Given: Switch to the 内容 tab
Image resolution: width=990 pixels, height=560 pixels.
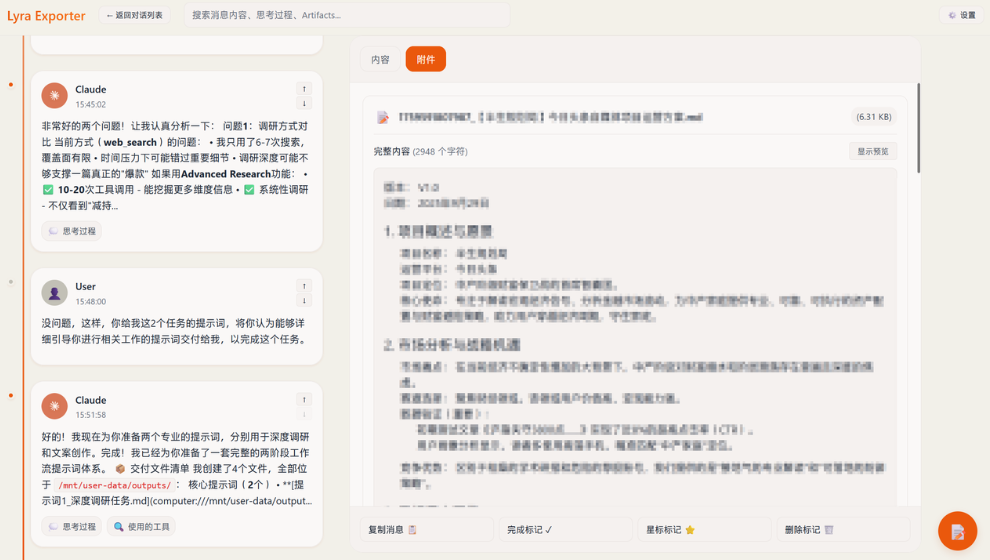Looking at the screenshot, I should coord(380,60).
